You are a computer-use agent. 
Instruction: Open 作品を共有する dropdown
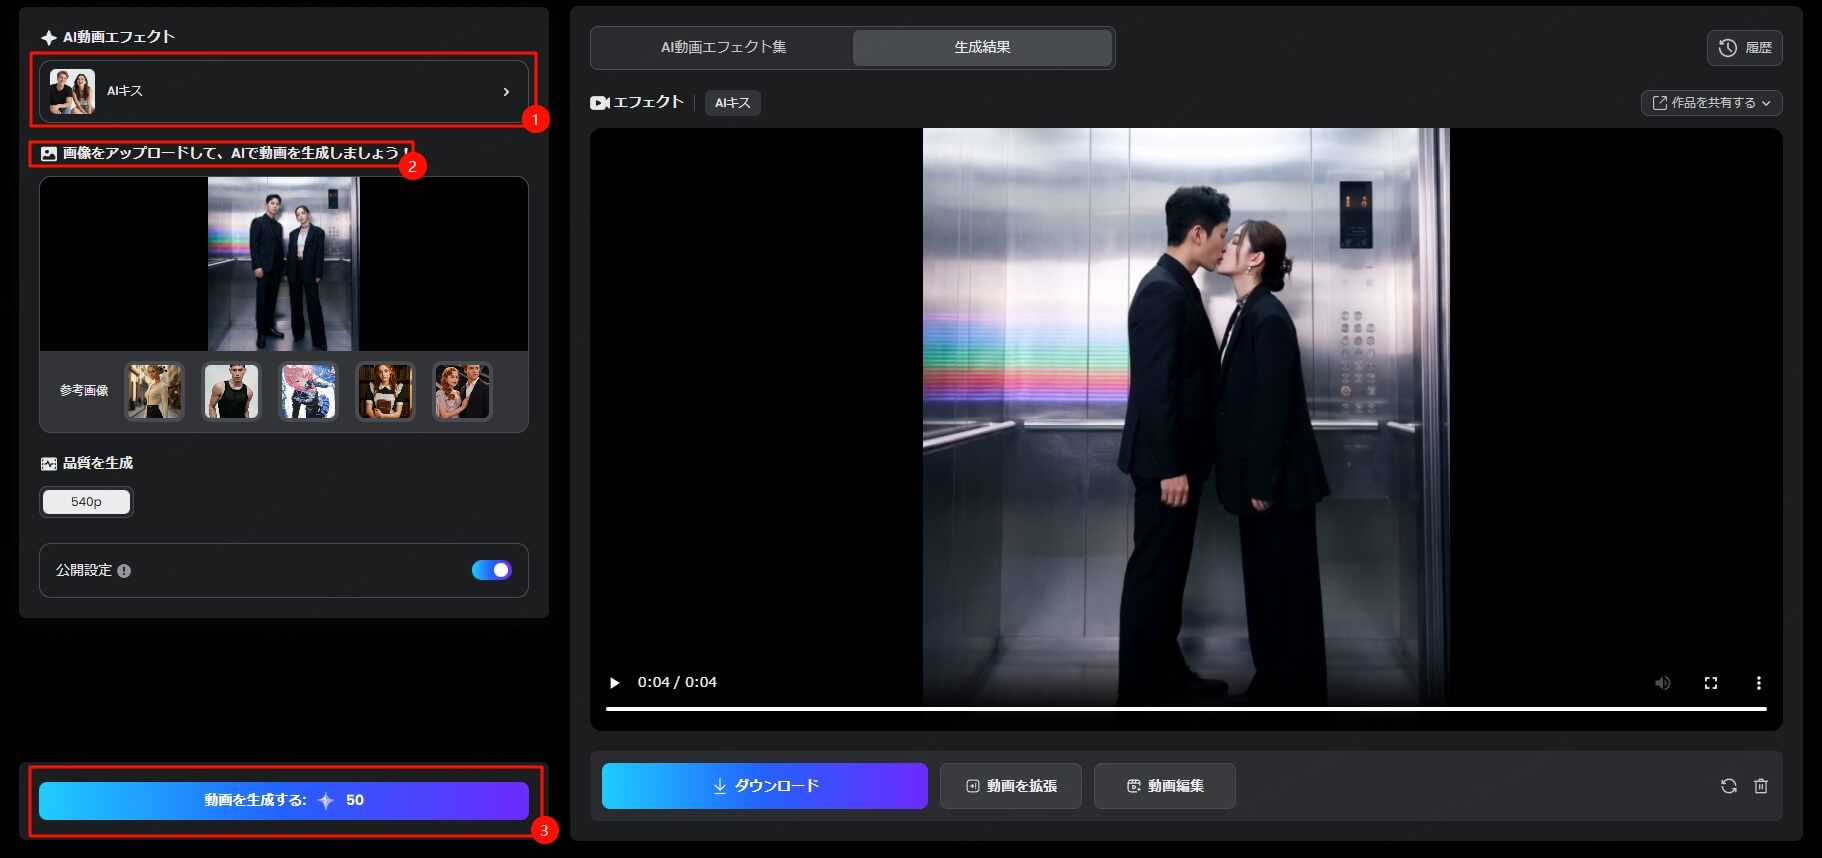tap(1711, 103)
